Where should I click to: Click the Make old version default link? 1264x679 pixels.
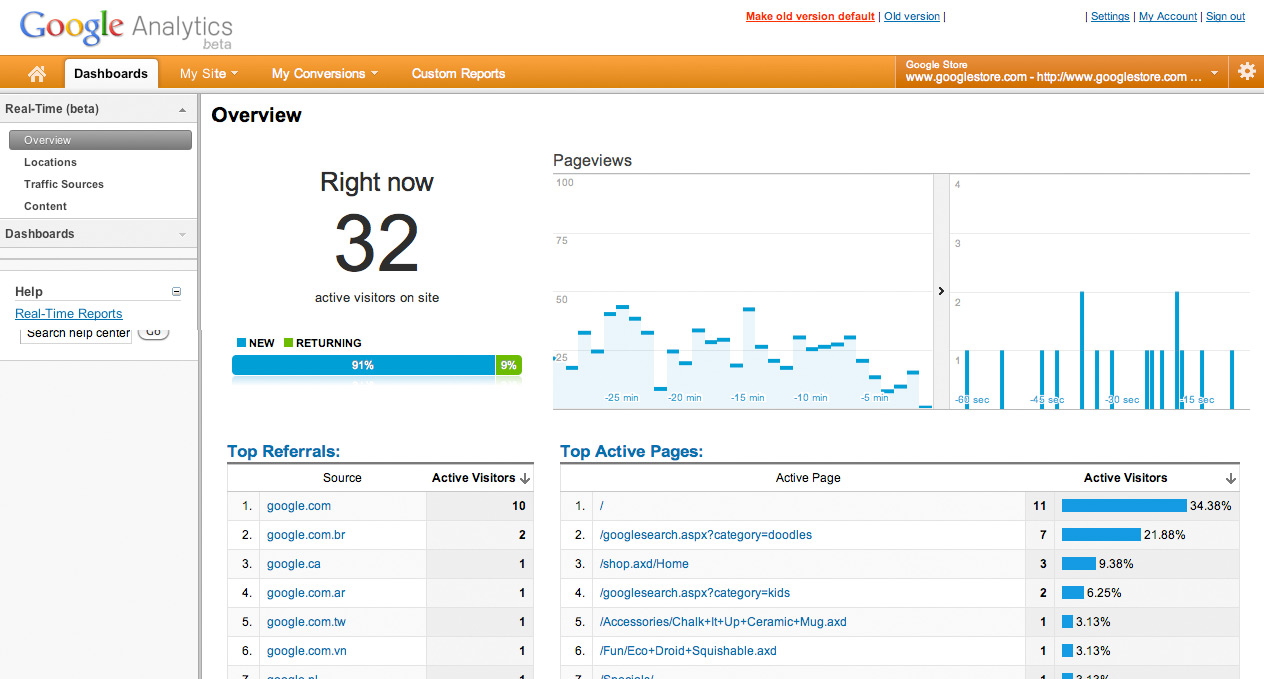(x=810, y=16)
